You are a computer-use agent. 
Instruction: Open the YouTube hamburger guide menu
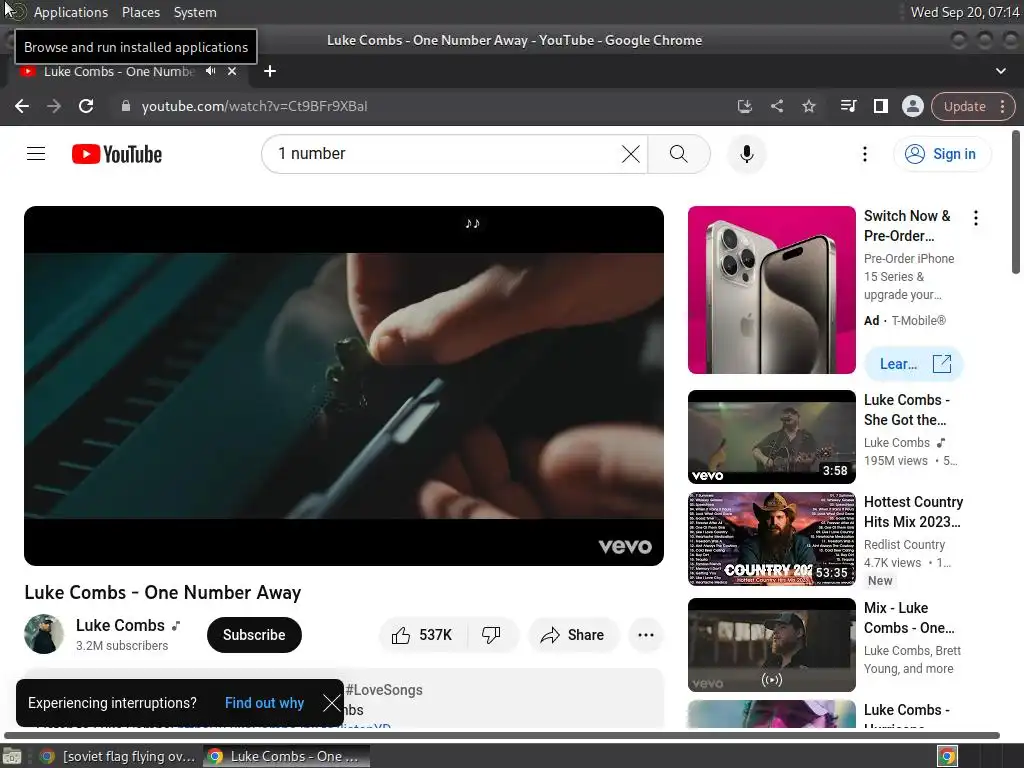click(x=36, y=154)
